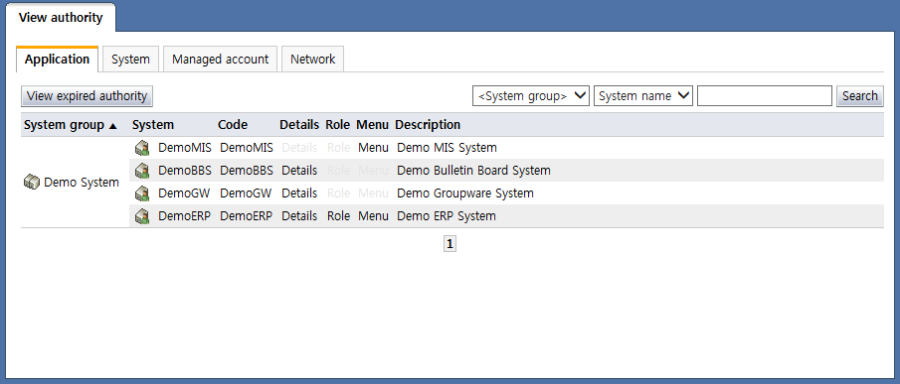Click DemoGW system name
The image size is (900, 384).
click(183, 193)
